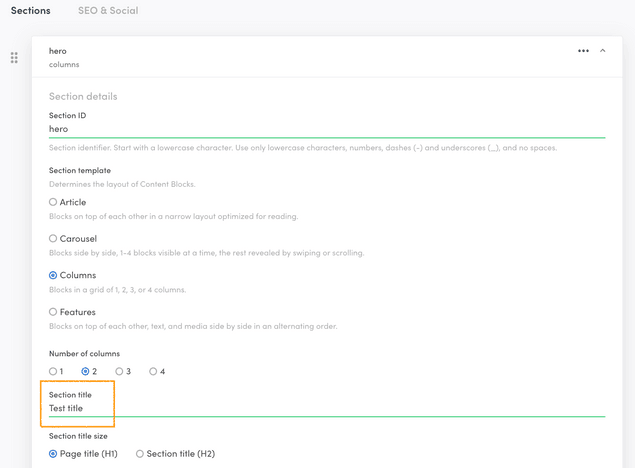
Task: Click the Section ID input field
Action: (326, 129)
